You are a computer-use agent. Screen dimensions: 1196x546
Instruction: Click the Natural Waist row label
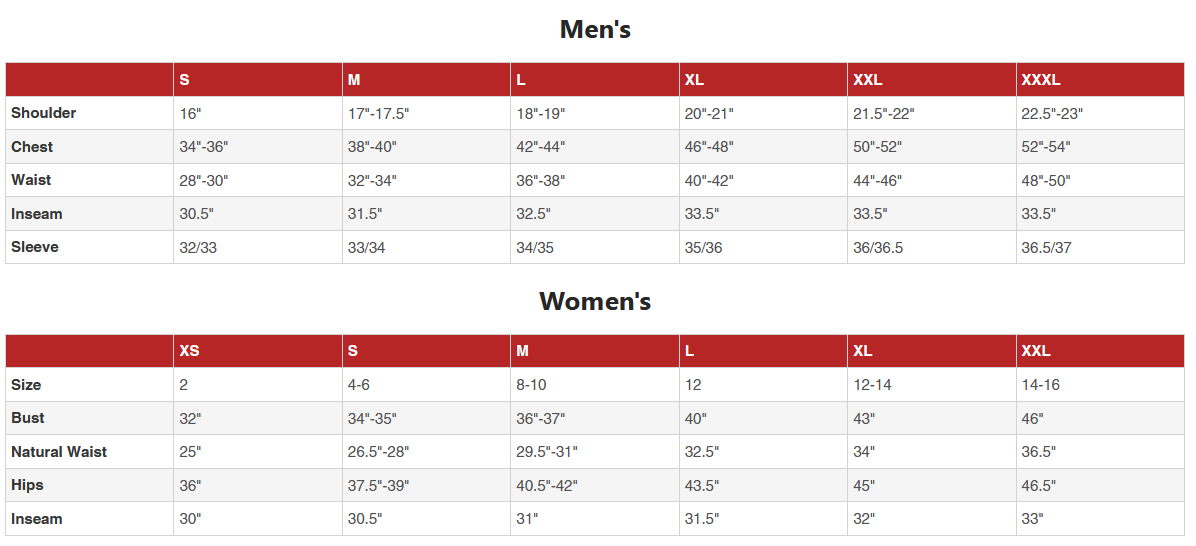click(x=59, y=452)
